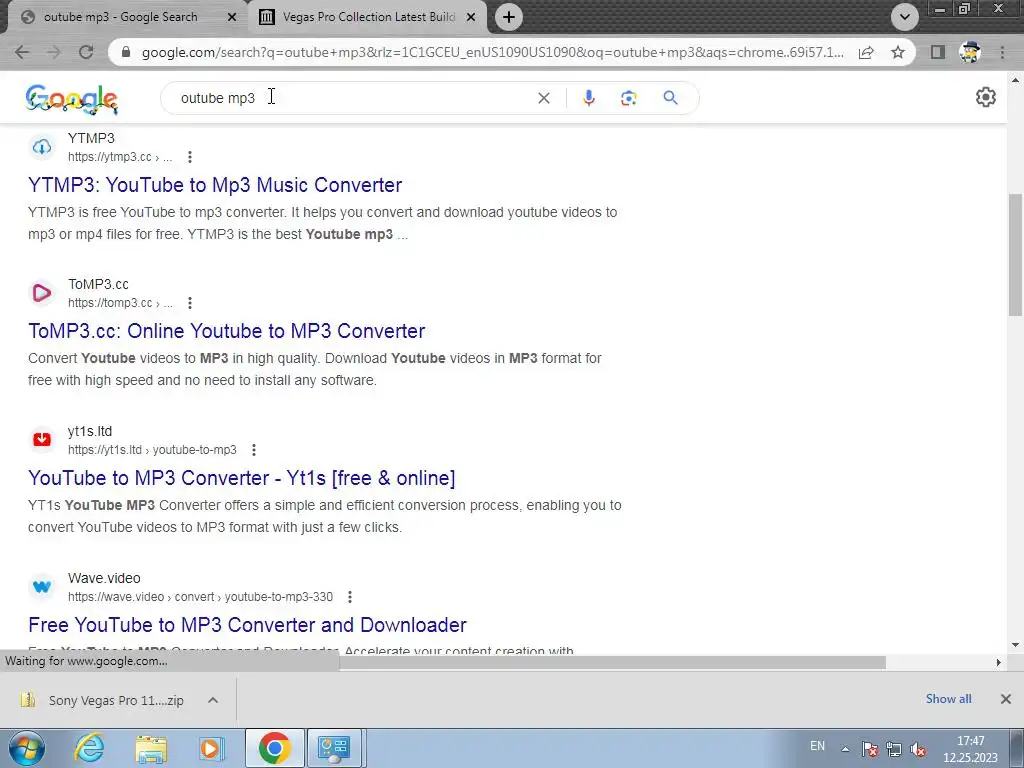Click the horizontal scrollbar right arrow
Screen dimensions: 1024x768
coord(998,662)
